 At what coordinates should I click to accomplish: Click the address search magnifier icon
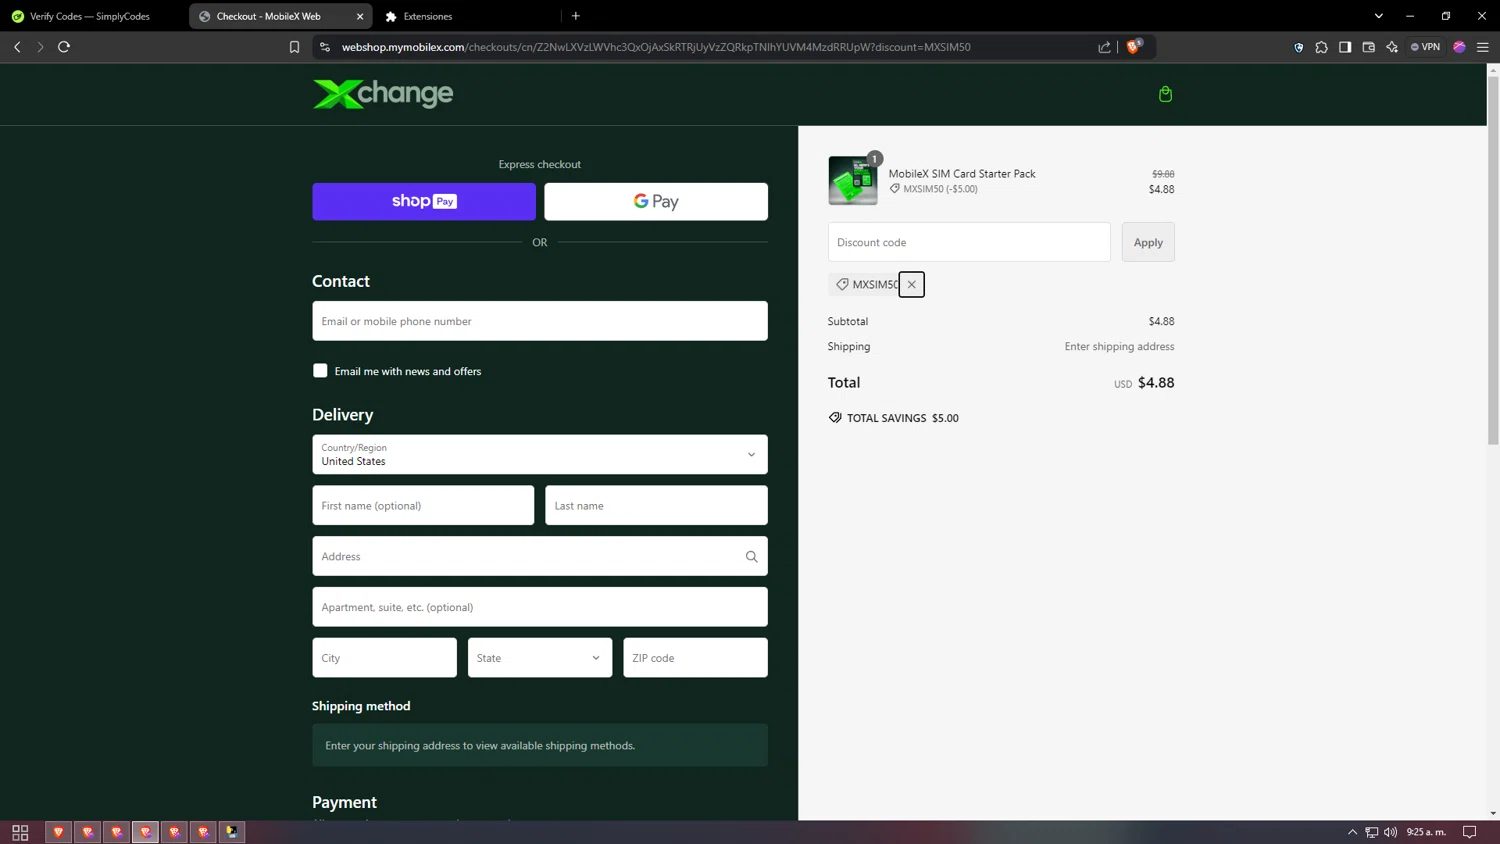(751, 556)
